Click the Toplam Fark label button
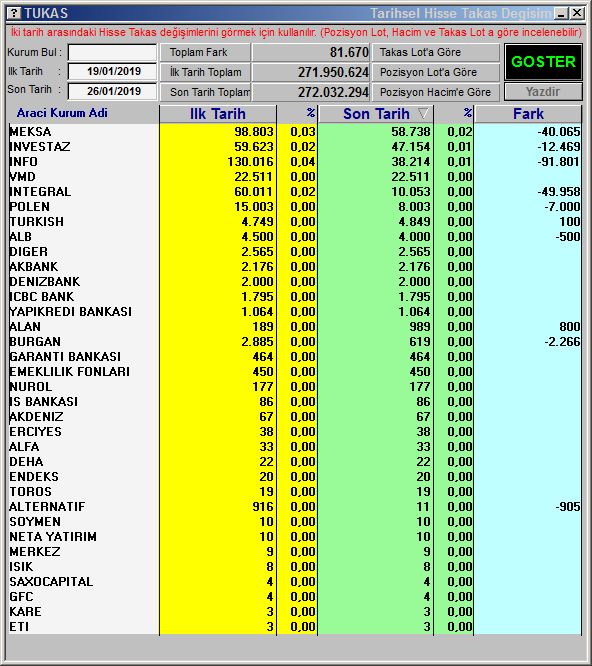The image size is (592, 666). 205,52
